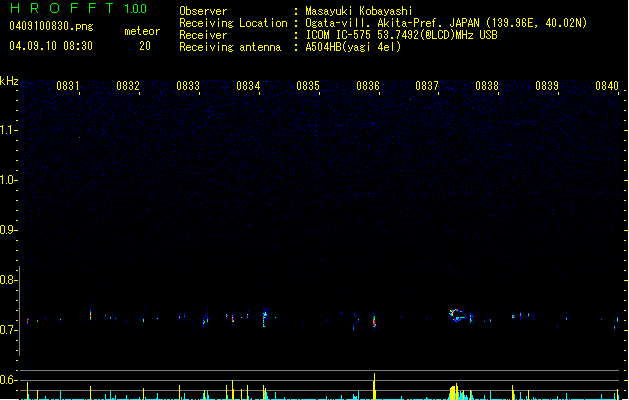Click the Ogata-vill. Akita-Pref. JAPAN location text
This screenshot has height=400, width=629.
tap(446, 23)
